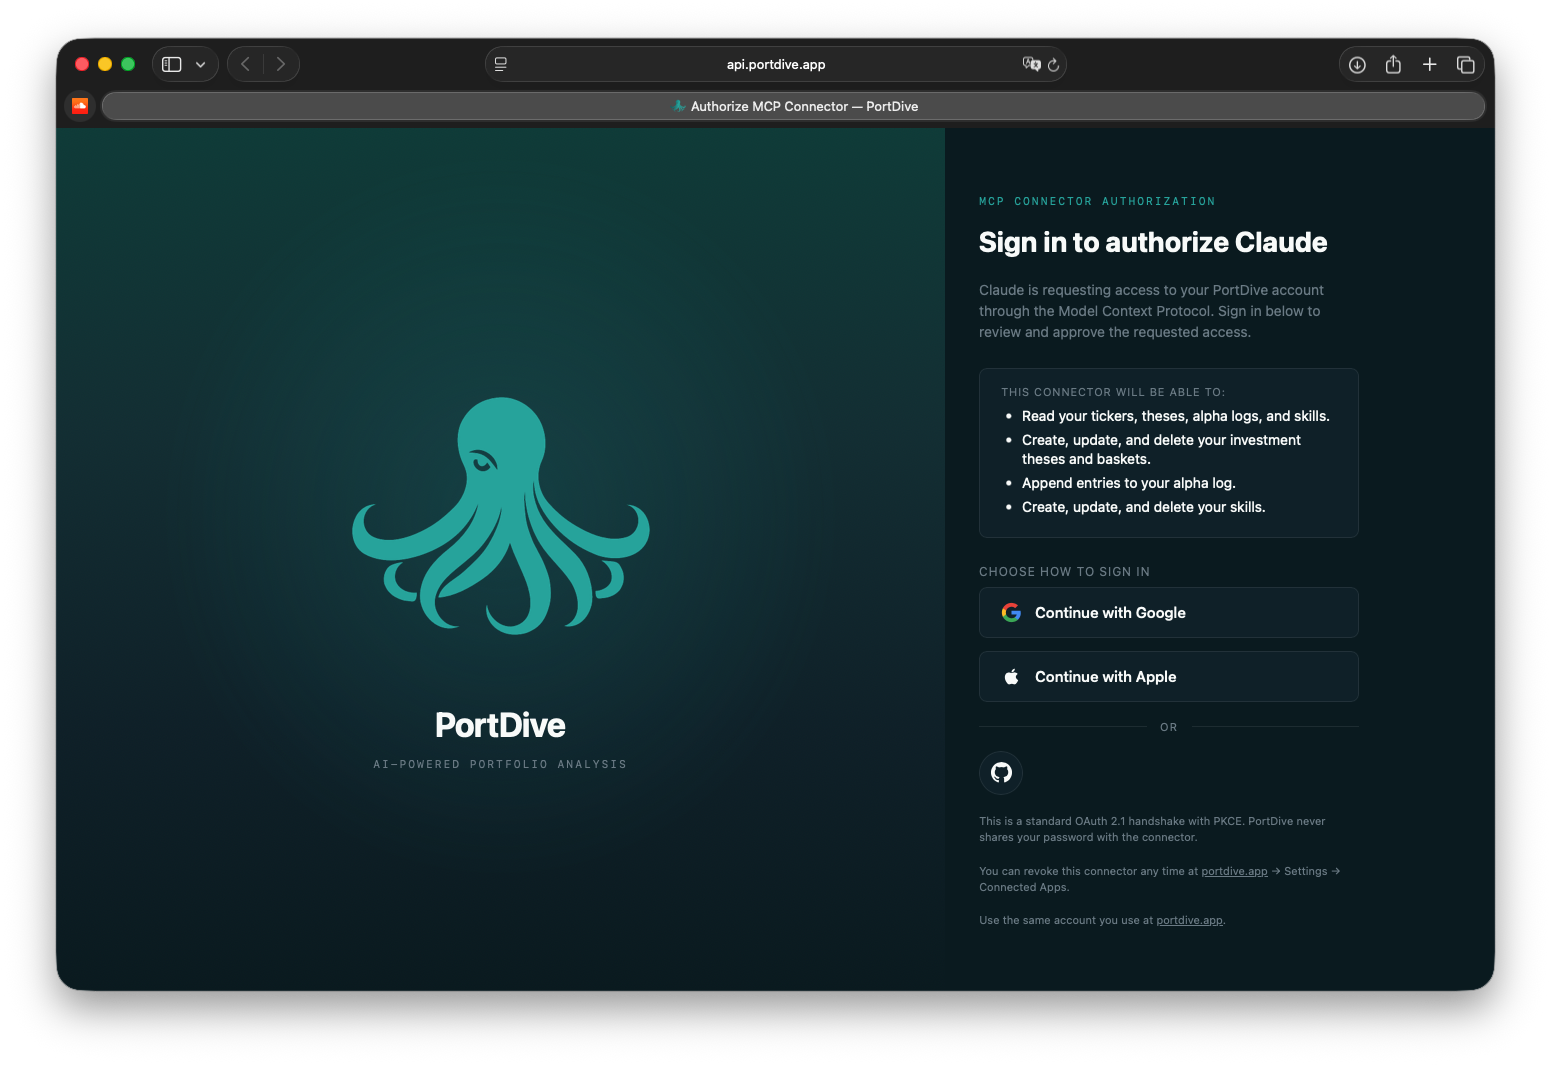
Task: Click 'THIS CONNECTOR WILL BE ABLE TO:' label
Action: 1113,392
